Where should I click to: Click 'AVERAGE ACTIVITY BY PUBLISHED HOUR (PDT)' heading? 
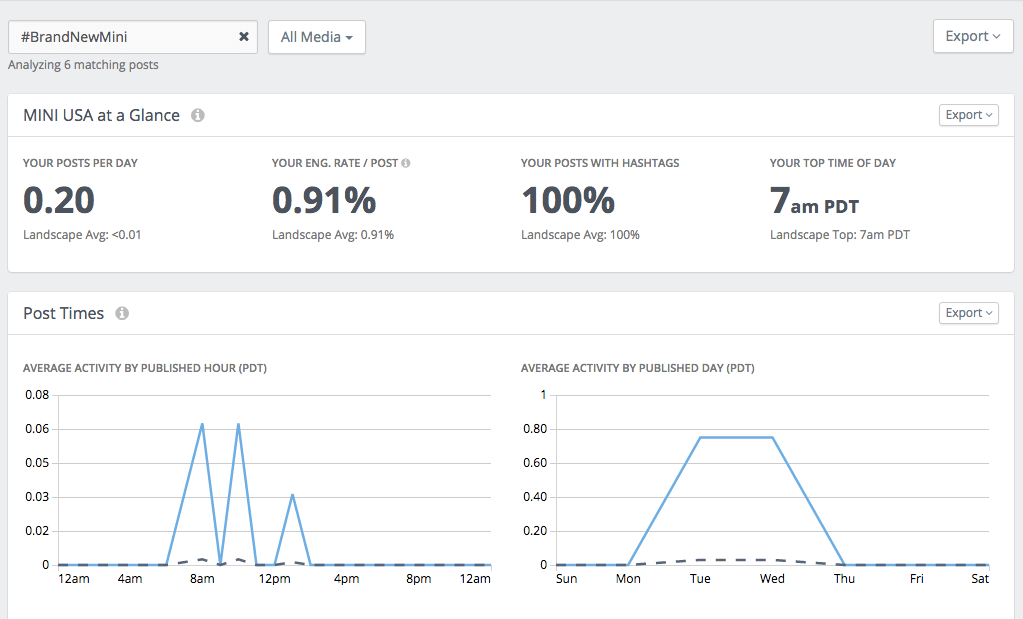(x=145, y=368)
